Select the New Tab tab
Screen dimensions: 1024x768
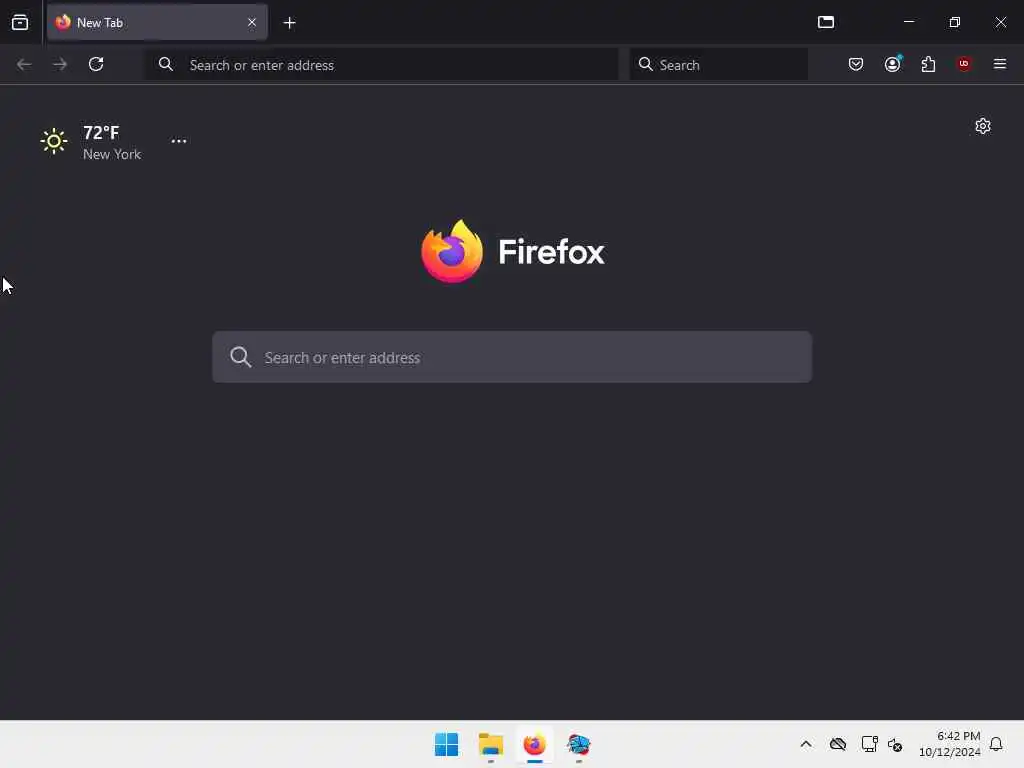157,22
